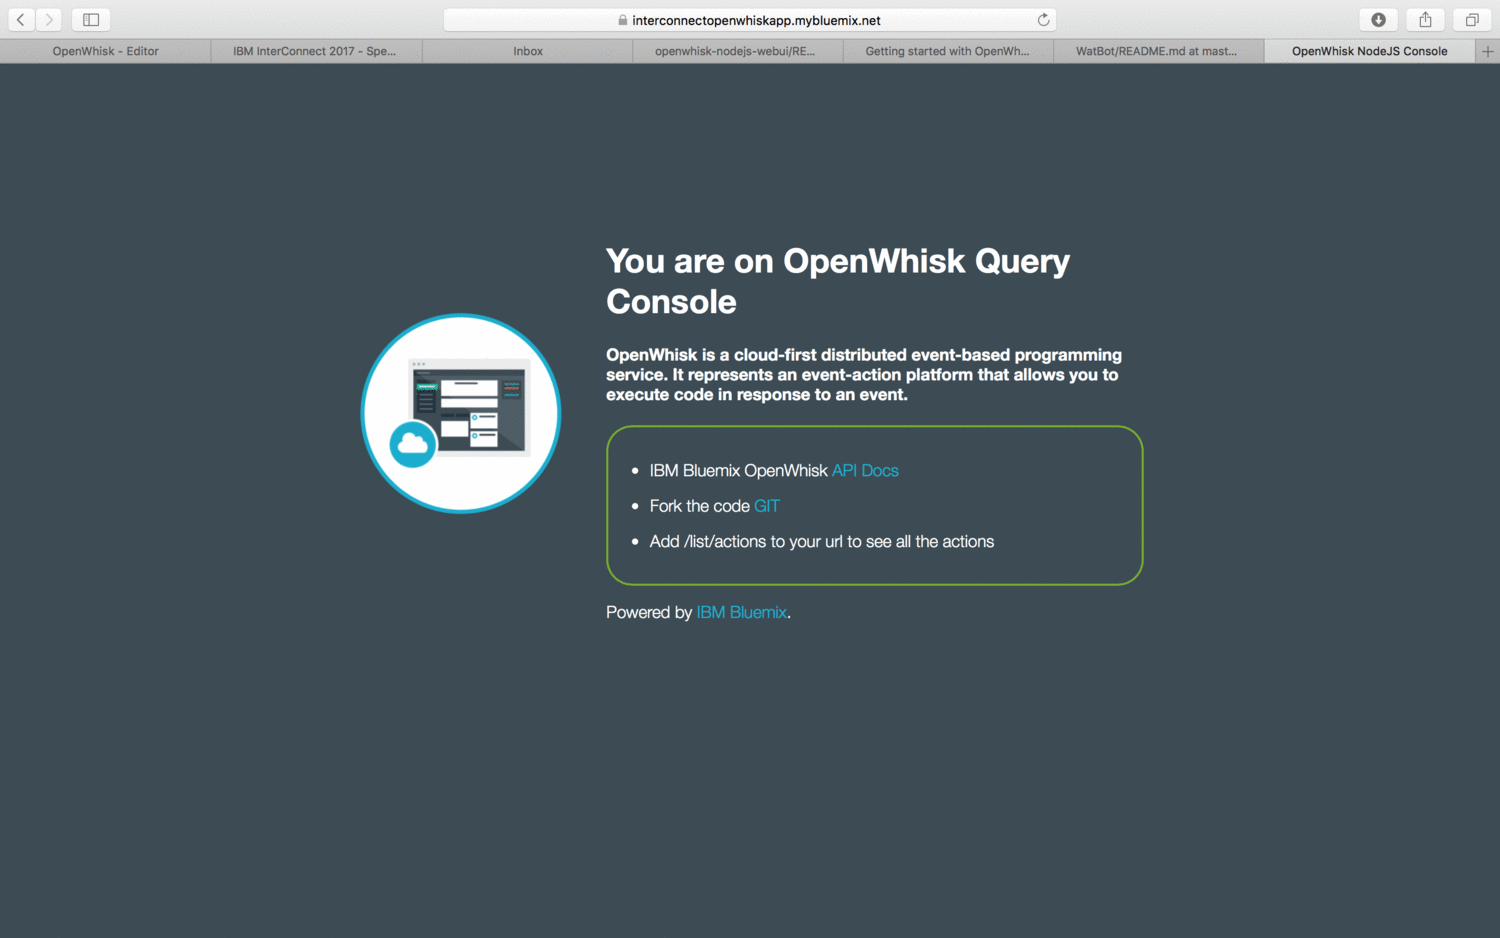Switch to IBM InterConnect 2017 tab

click(x=316, y=51)
